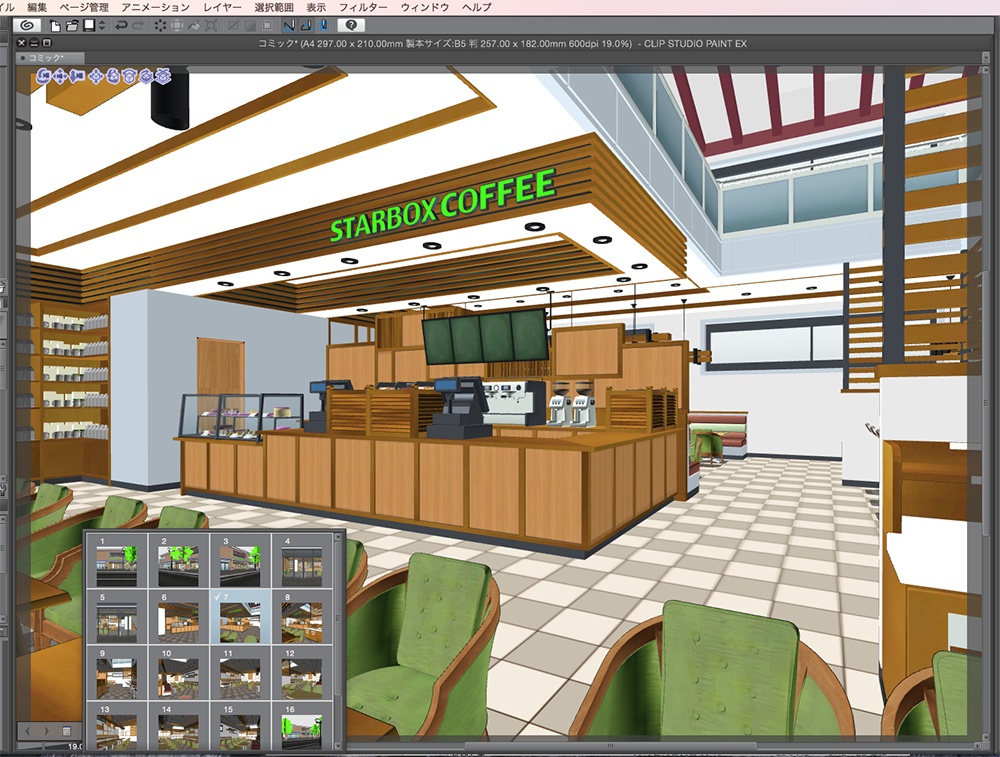Screen dimensions: 1000x757
Task: Open the フィルター menu
Action: [x=363, y=7]
